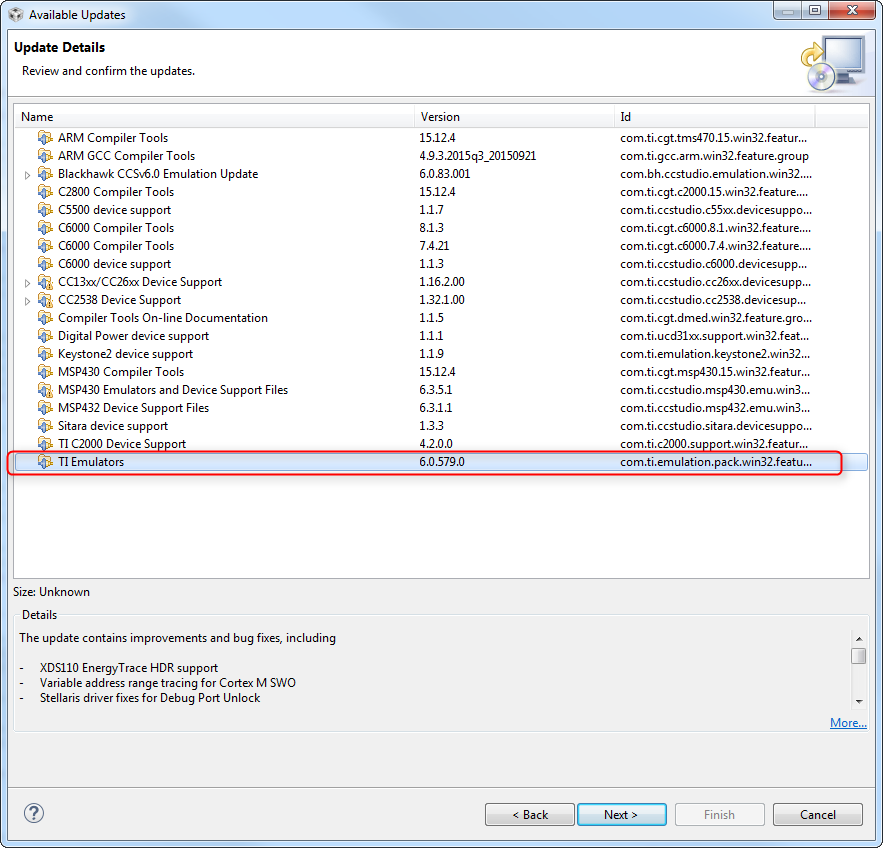Select the ARM GCC Compiler Tools row

point(441,155)
